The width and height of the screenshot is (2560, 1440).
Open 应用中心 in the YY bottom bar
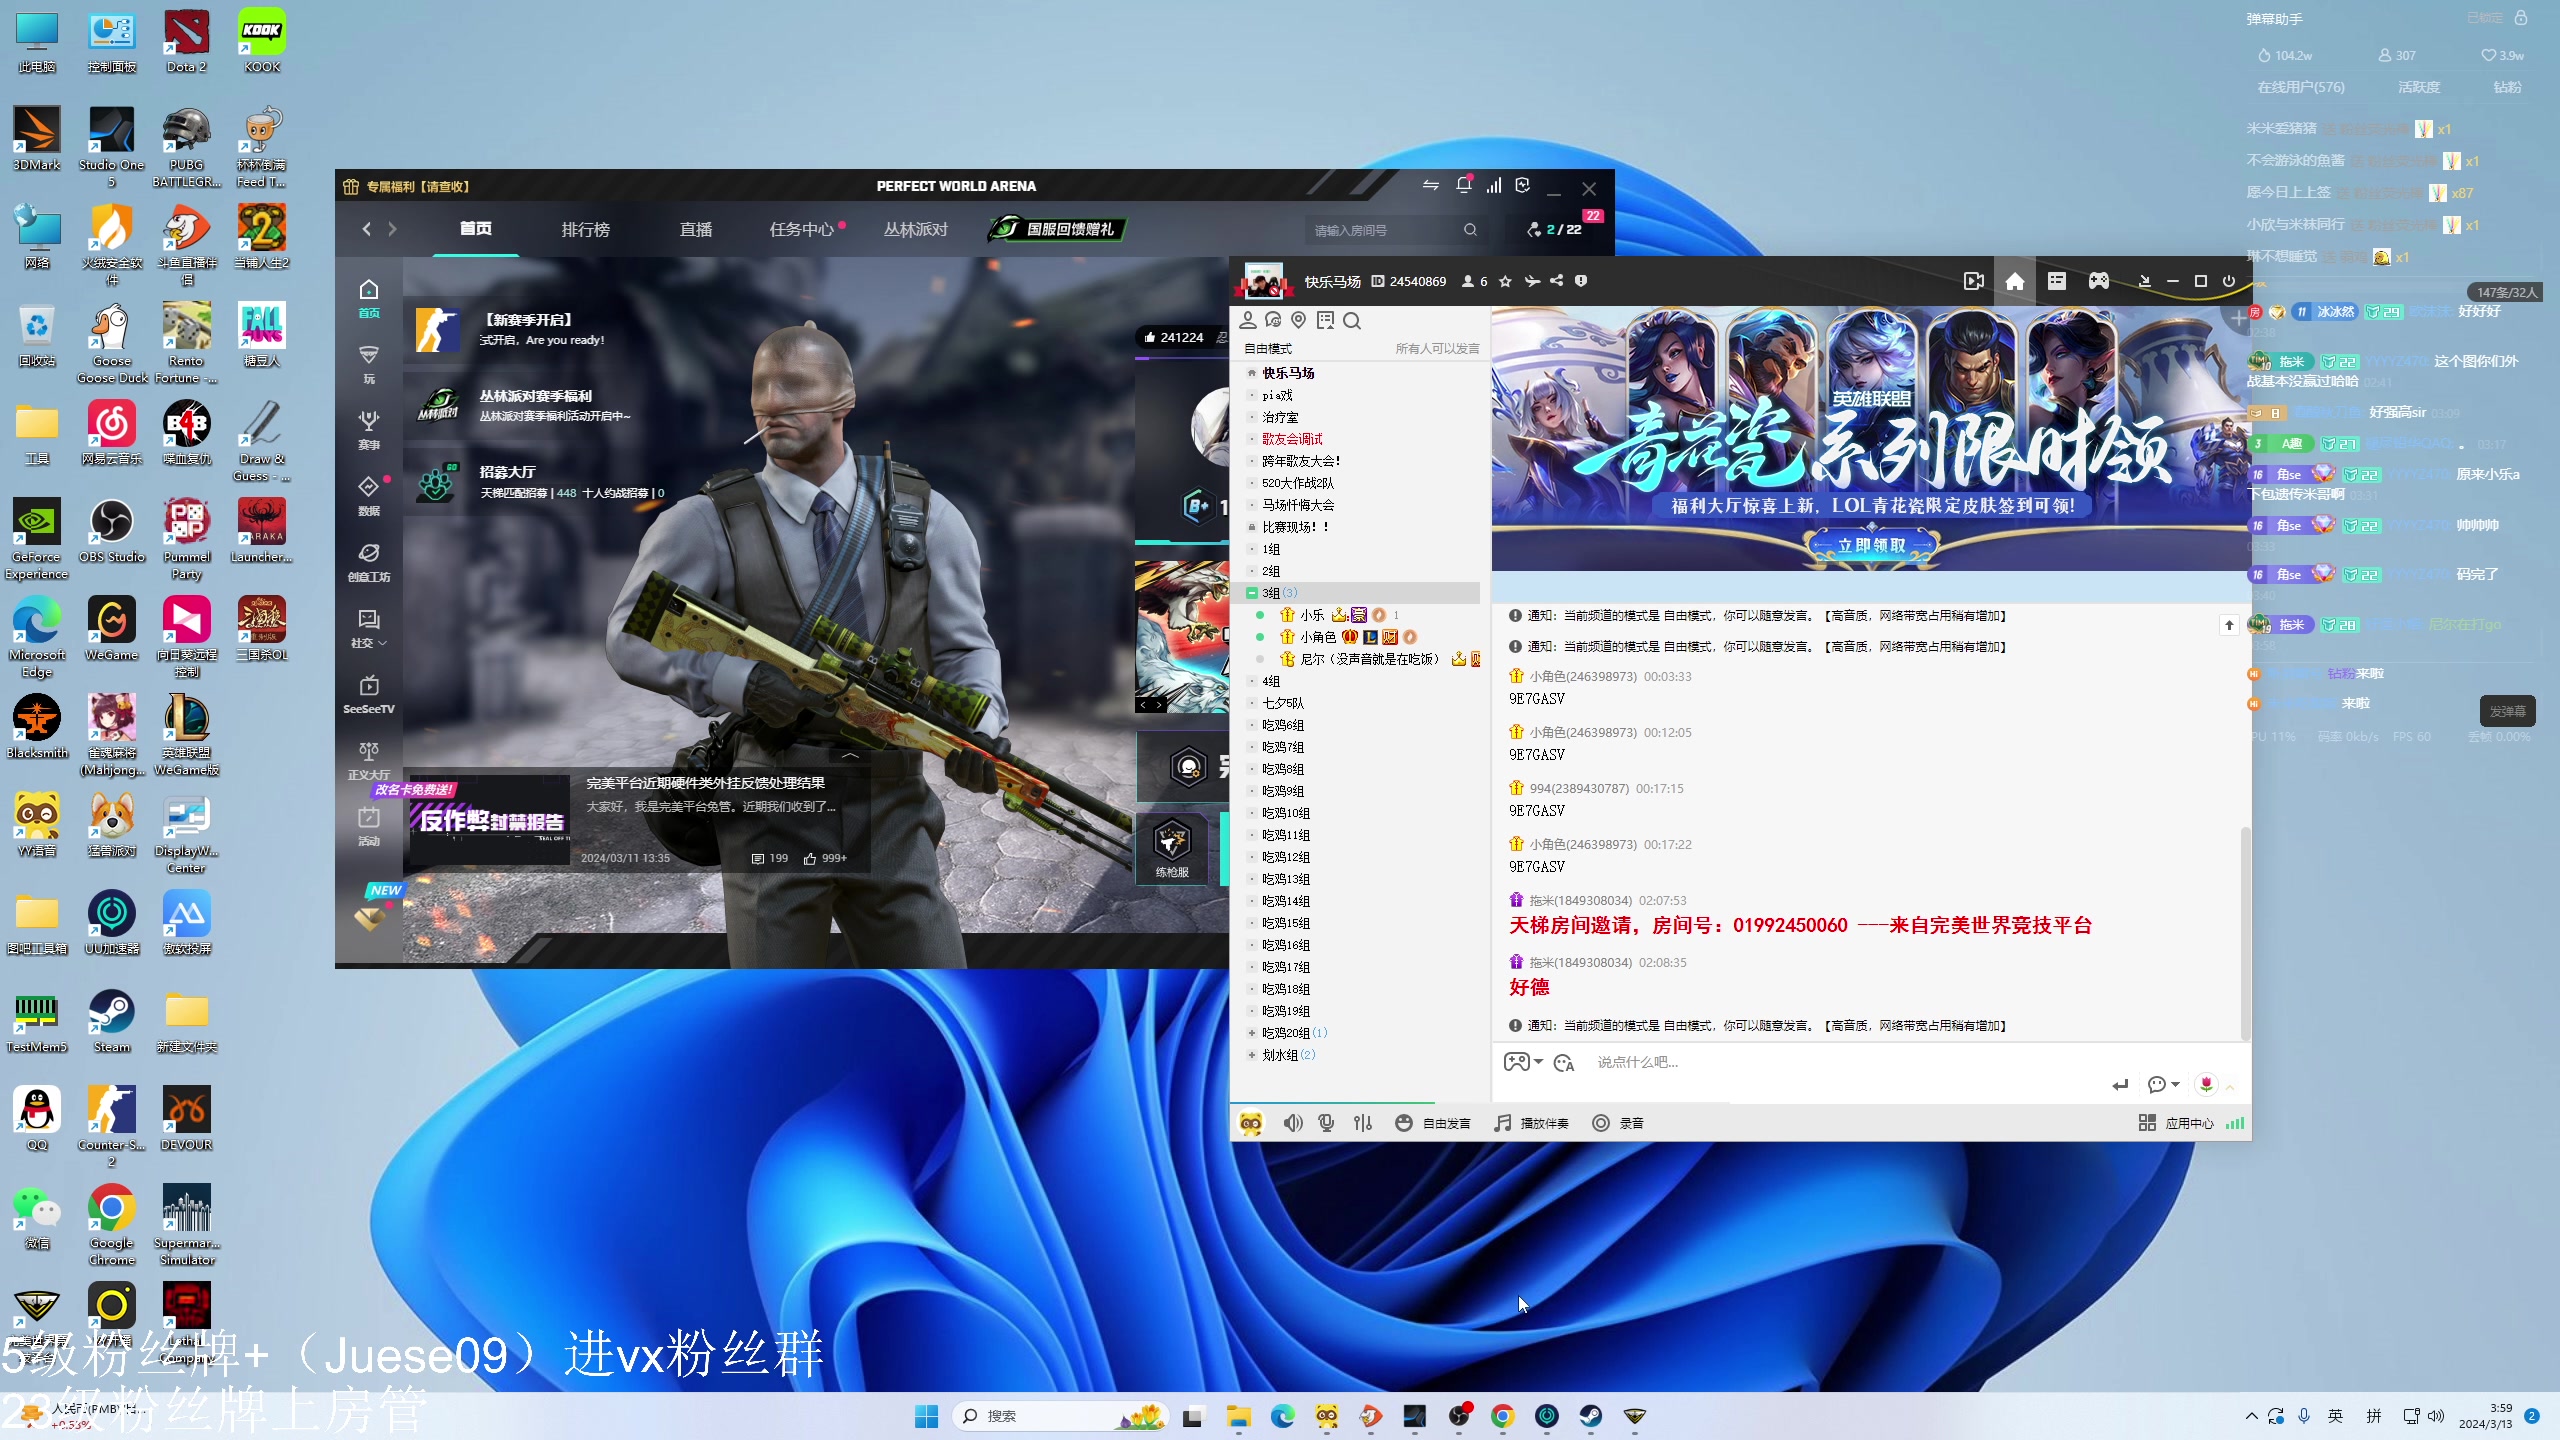[x=2177, y=1123]
